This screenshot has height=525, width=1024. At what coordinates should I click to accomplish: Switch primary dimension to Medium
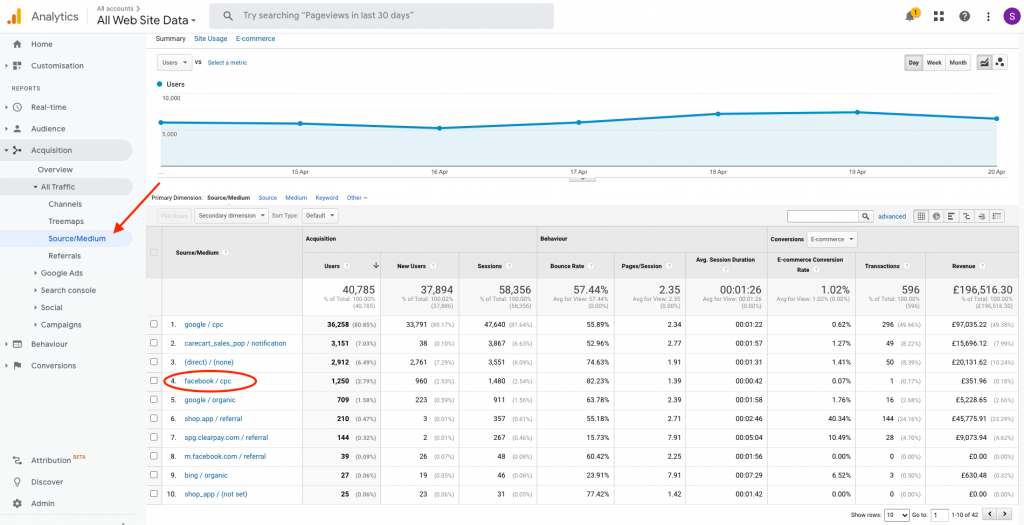(296, 197)
